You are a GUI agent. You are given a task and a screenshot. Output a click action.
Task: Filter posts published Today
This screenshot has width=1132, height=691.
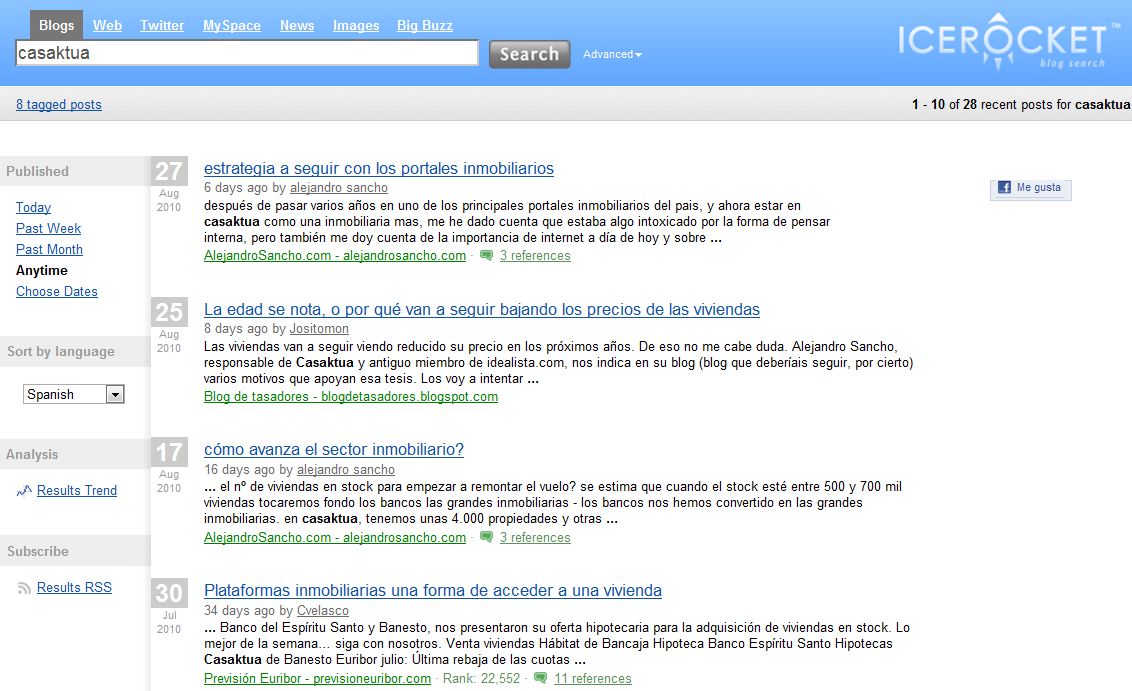(x=33, y=207)
